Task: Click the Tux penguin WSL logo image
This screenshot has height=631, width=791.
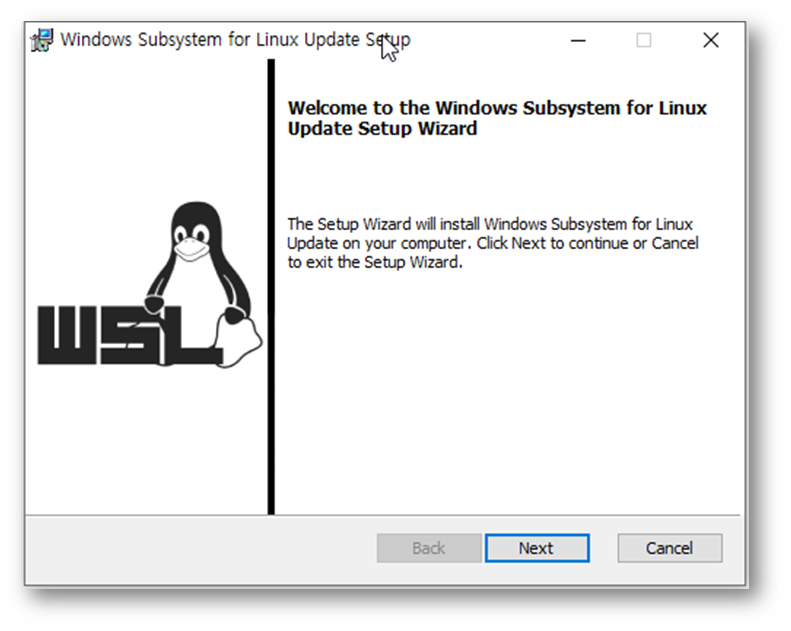Action: (x=150, y=285)
